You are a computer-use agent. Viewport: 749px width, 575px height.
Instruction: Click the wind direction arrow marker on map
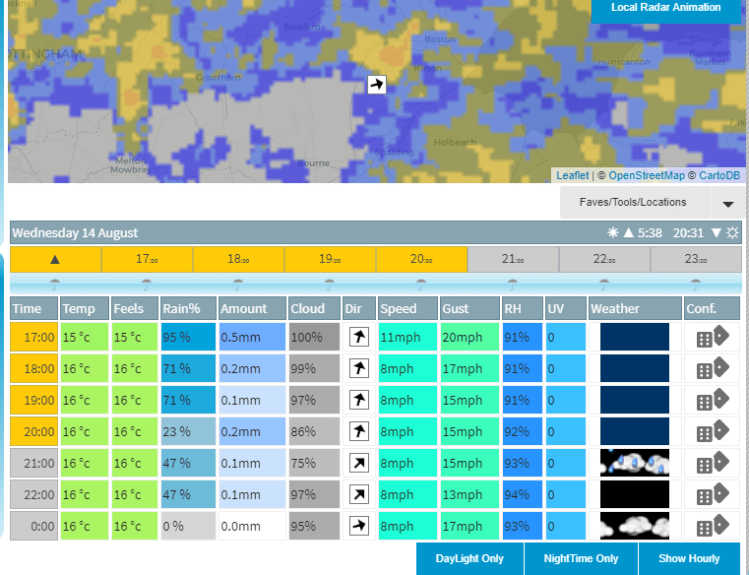click(376, 84)
